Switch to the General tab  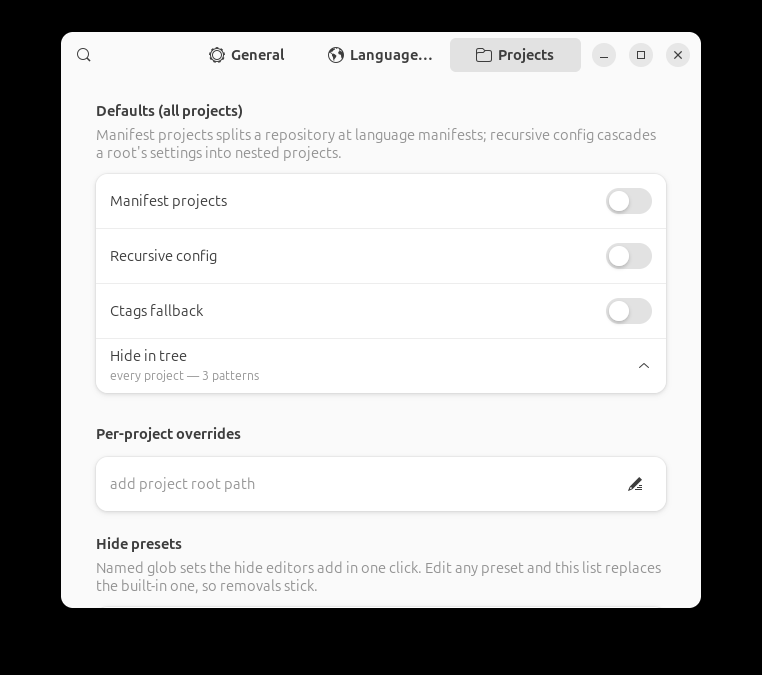247,55
